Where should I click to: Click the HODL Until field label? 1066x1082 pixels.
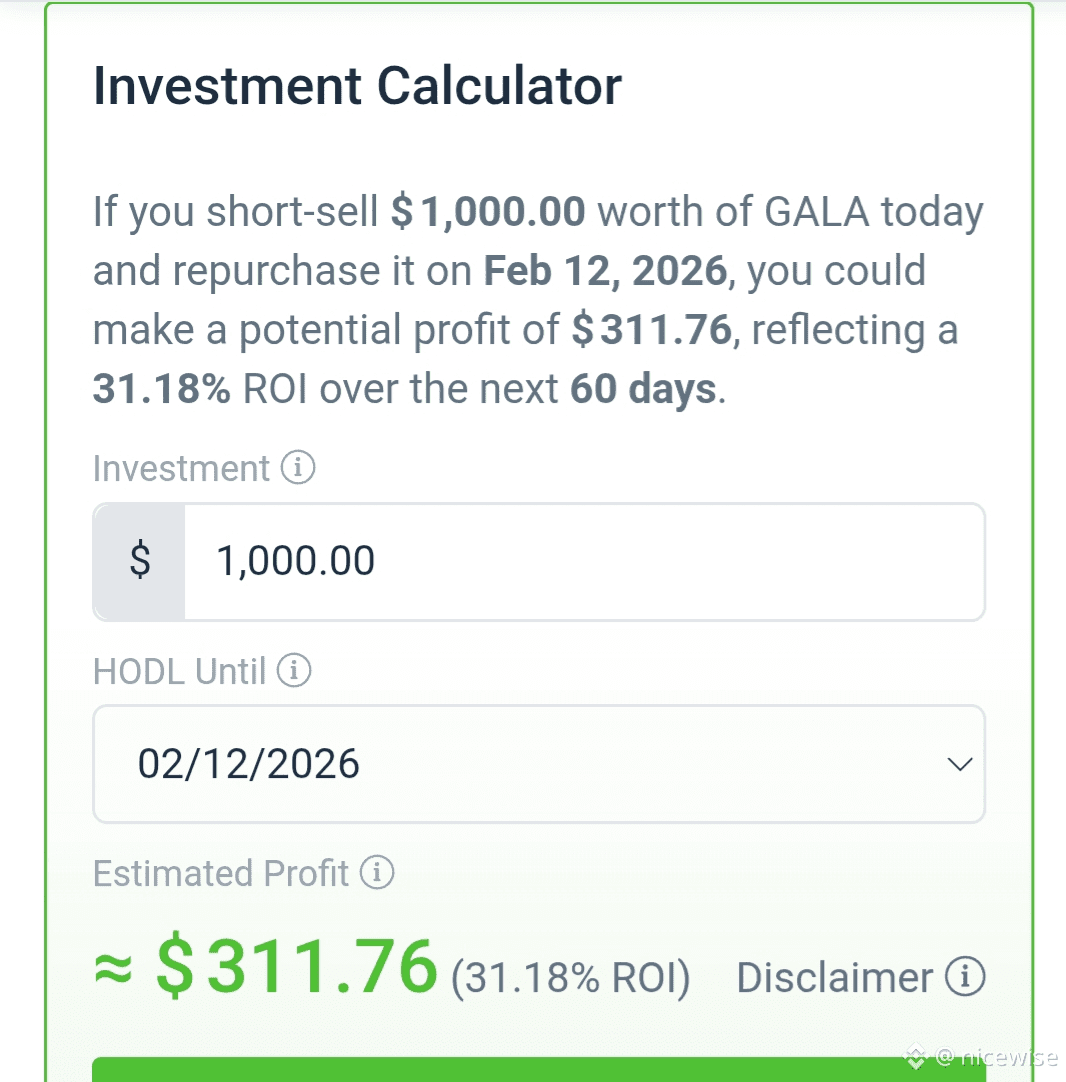tap(179, 671)
